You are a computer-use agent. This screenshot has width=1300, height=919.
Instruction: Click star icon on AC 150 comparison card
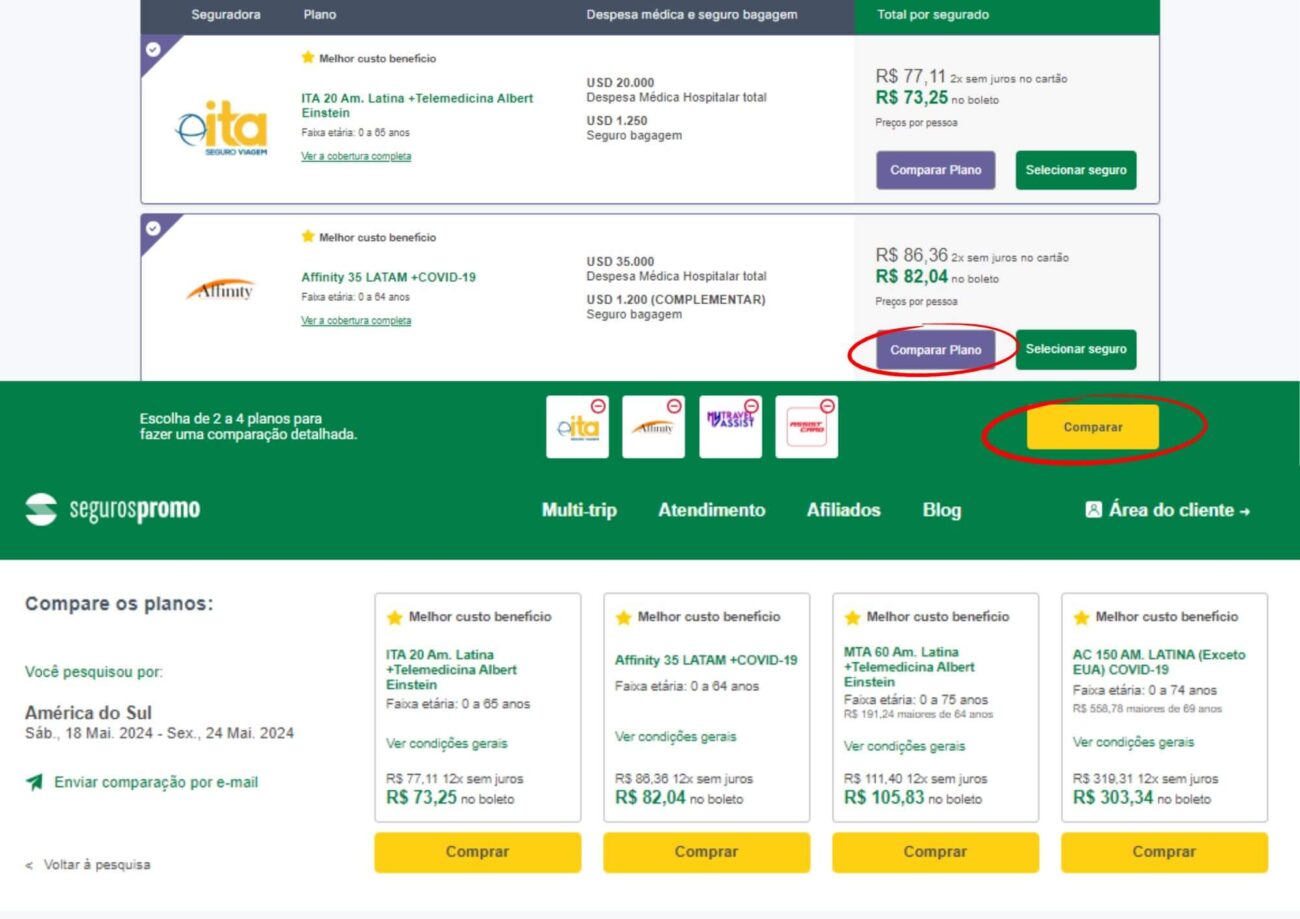coord(1082,618)
